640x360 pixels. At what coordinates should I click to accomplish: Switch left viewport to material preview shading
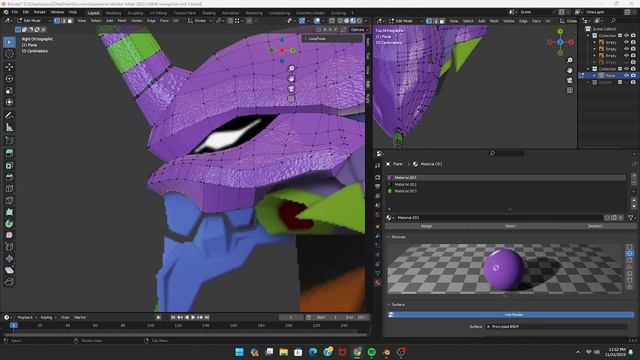(353, 20)
